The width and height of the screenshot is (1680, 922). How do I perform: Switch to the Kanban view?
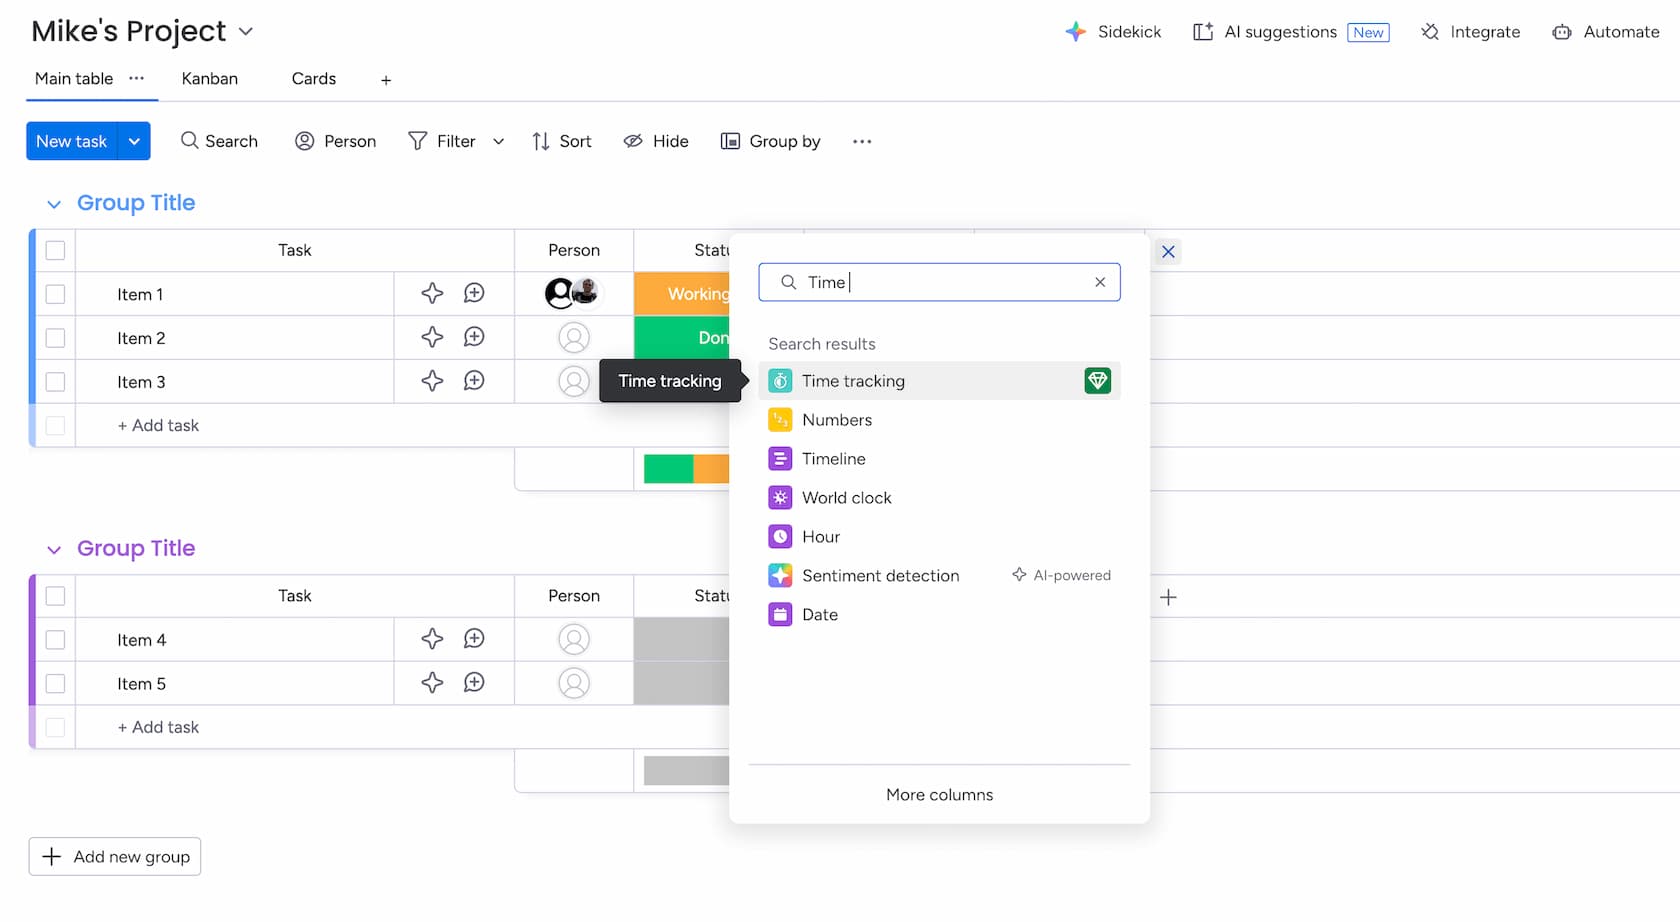tap(209, 78)
